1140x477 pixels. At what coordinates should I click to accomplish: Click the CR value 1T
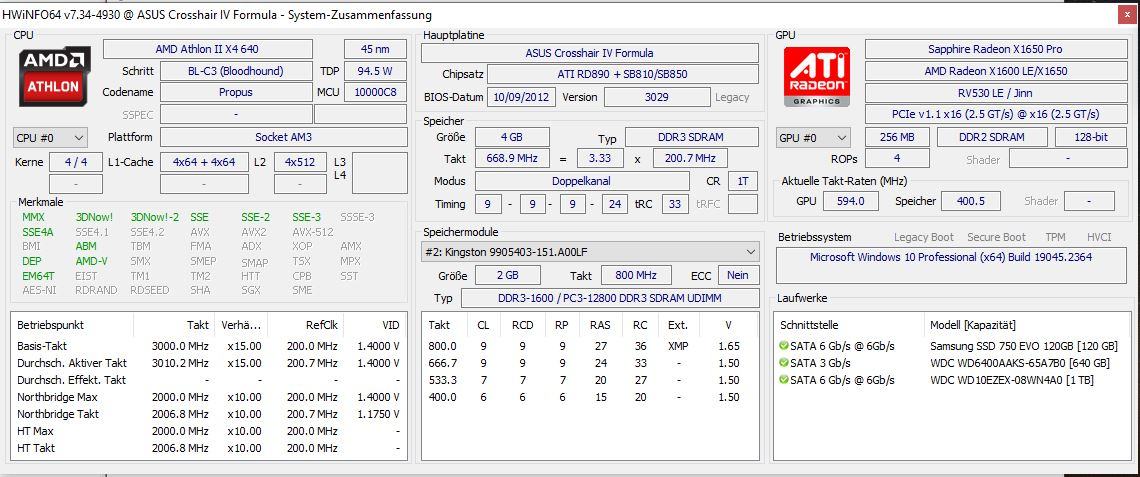(742, 181)
